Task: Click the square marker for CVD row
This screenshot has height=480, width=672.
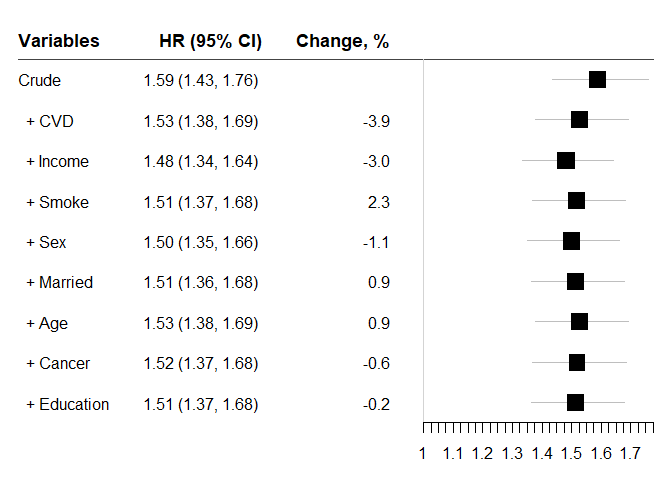Action: pyautogui.click(x=579, y=121)
